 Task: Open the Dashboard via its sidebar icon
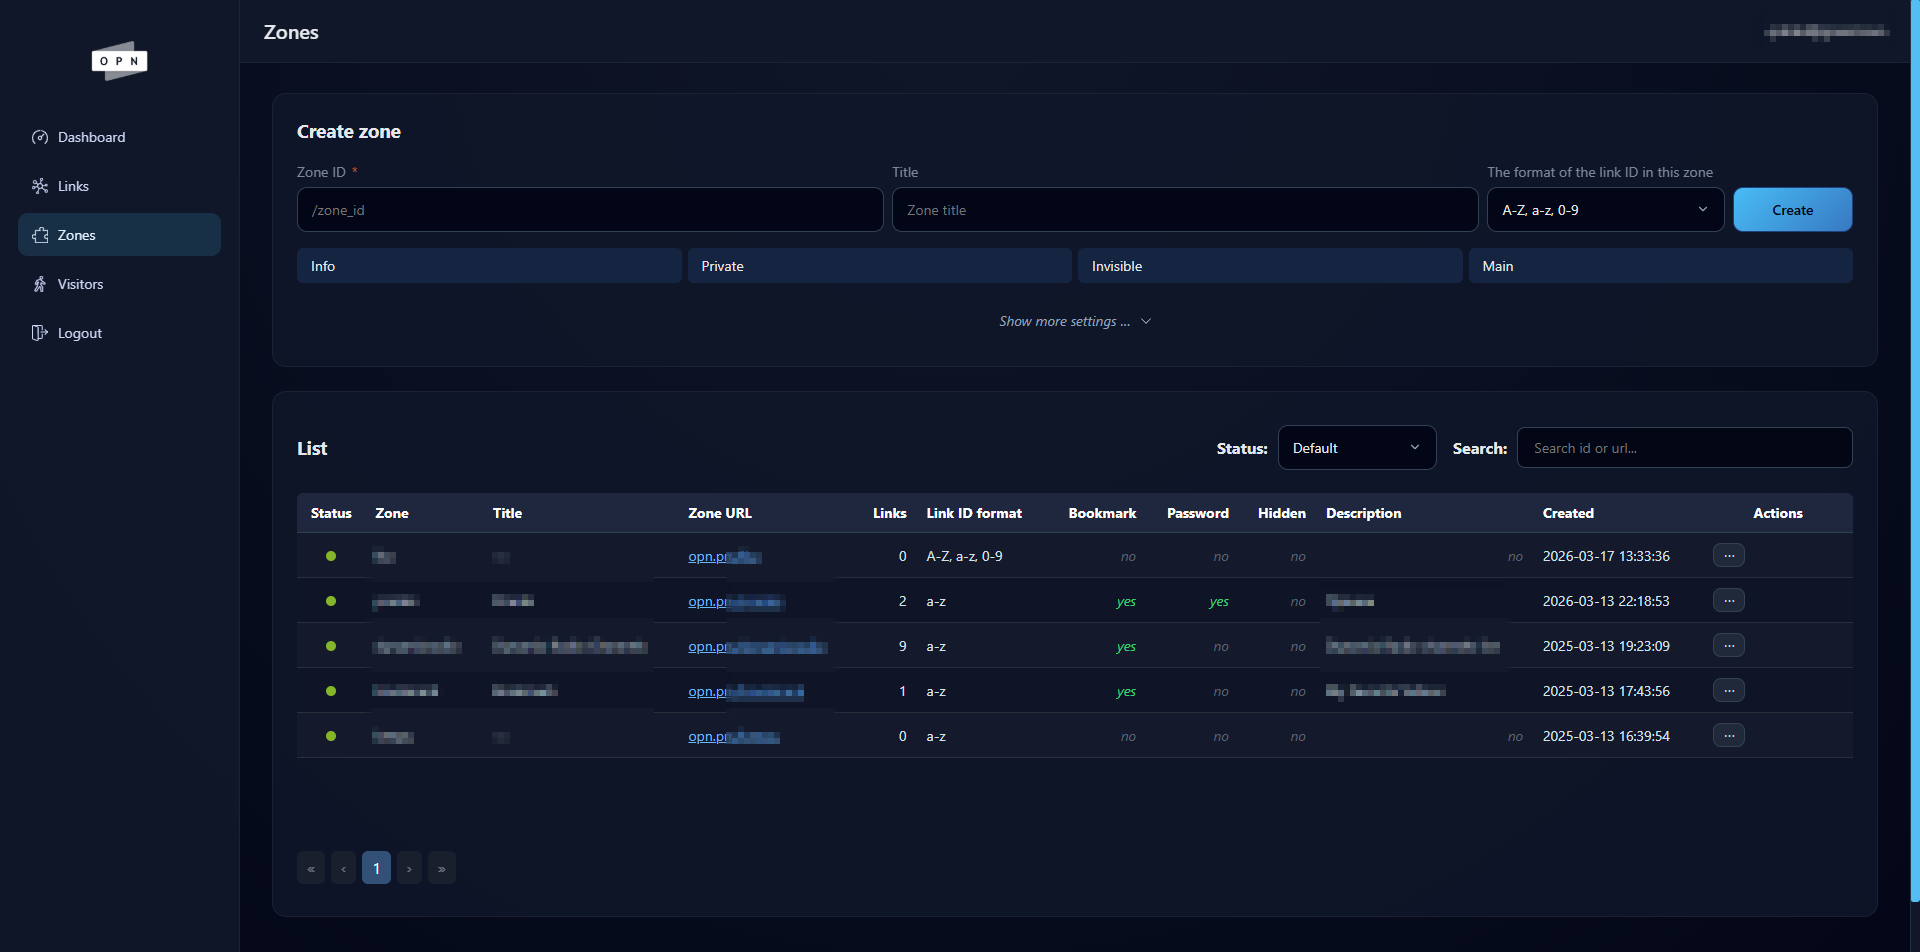point(40,137)
